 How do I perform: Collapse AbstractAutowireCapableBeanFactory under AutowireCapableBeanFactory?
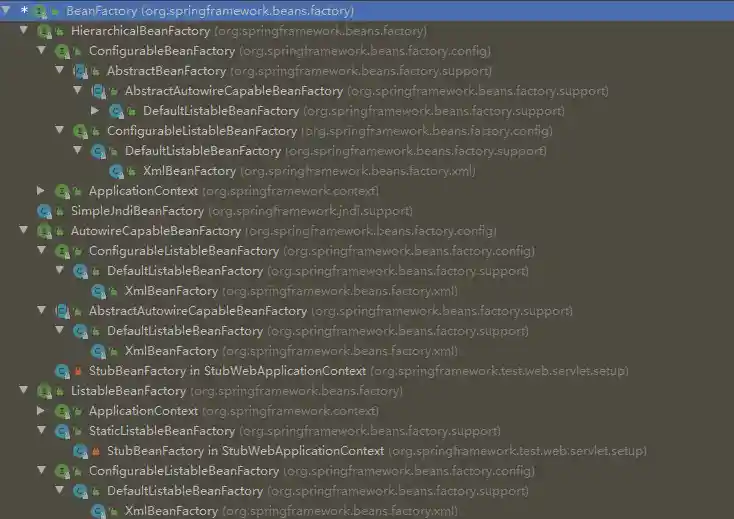[42, 310]
